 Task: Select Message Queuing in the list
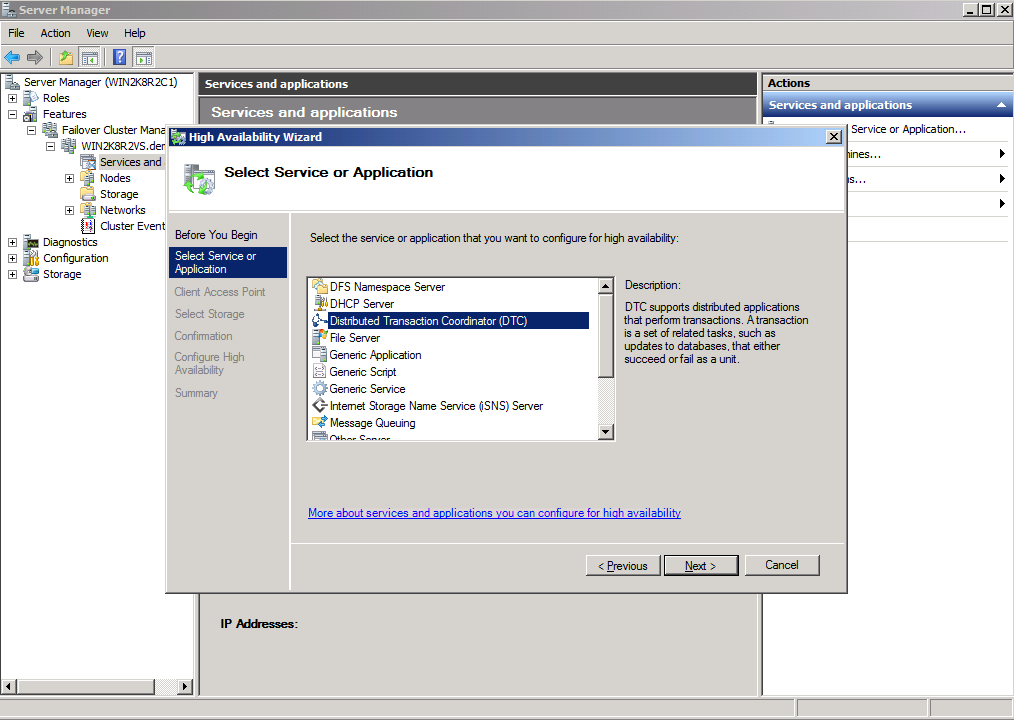pyautogui.click(x=372, y=423)
